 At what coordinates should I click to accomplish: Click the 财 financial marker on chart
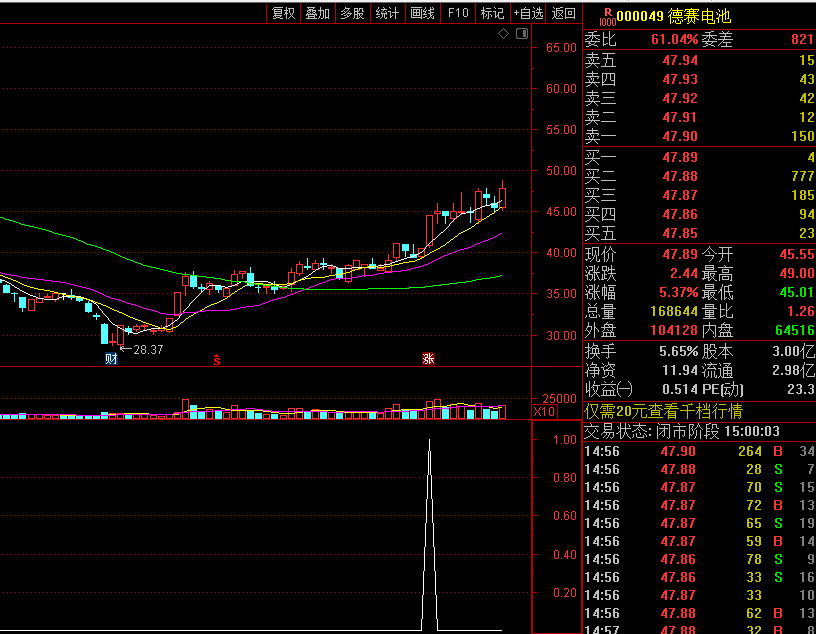(x=111, y=359)
